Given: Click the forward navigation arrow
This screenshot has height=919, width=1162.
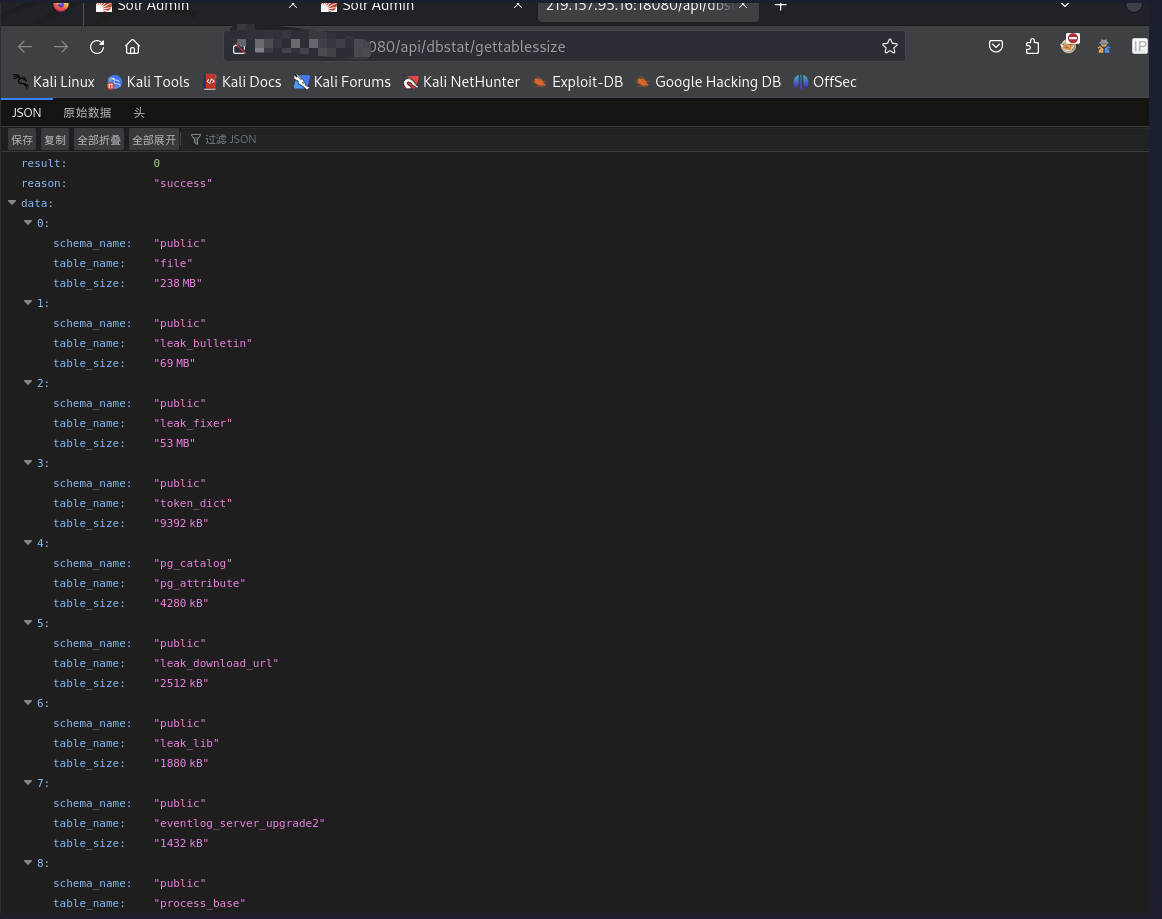Looking at the screenshot, I should point(61,47).
